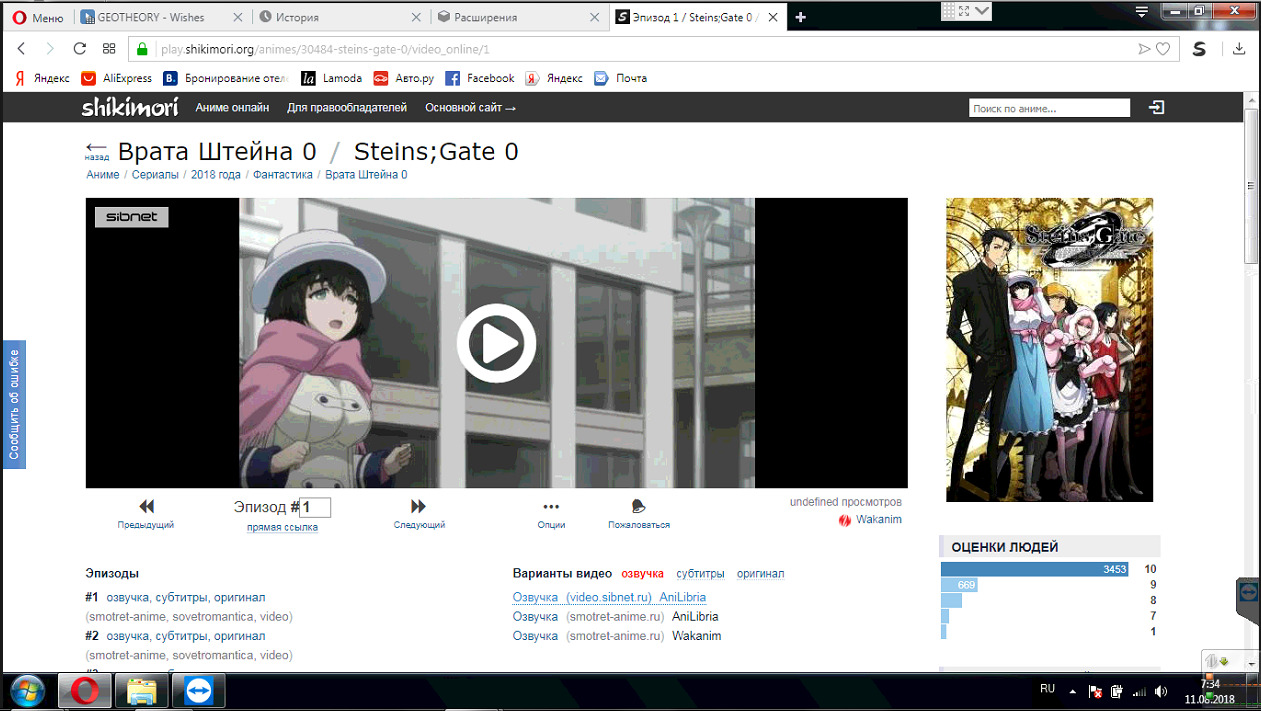The height and width of the screenshot is (711, 1261).
Task: Report video using the complain icon
Action: [638, 507]
